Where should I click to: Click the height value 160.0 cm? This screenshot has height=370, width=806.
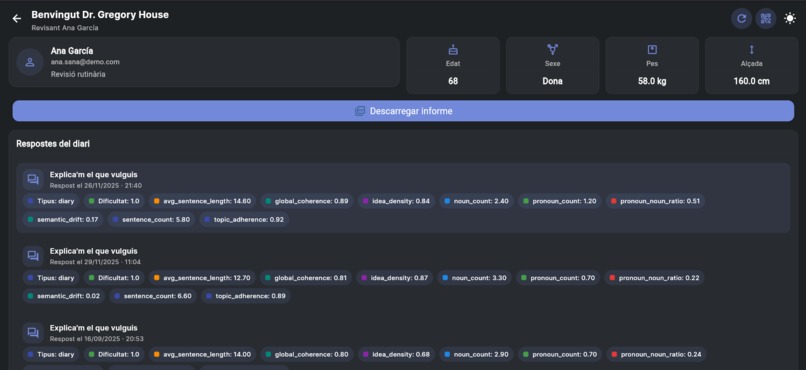752,81
